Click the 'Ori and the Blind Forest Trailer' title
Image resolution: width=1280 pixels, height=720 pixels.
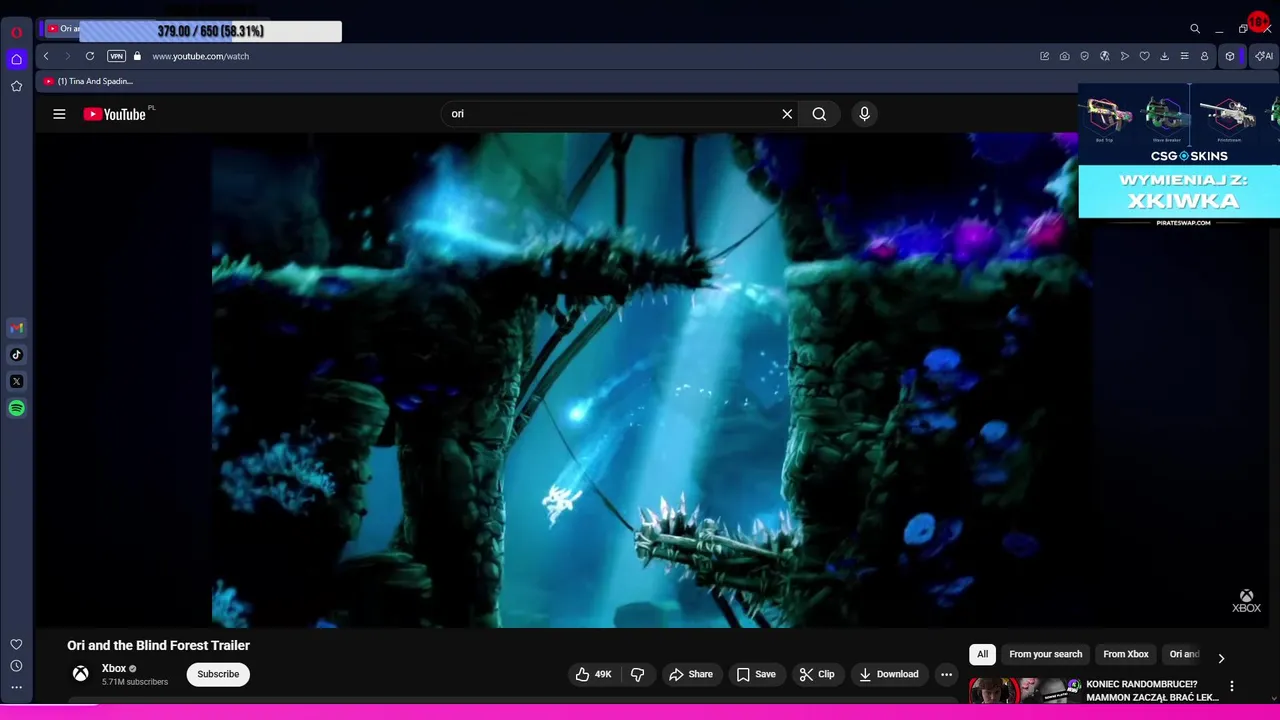coord(158,646)
